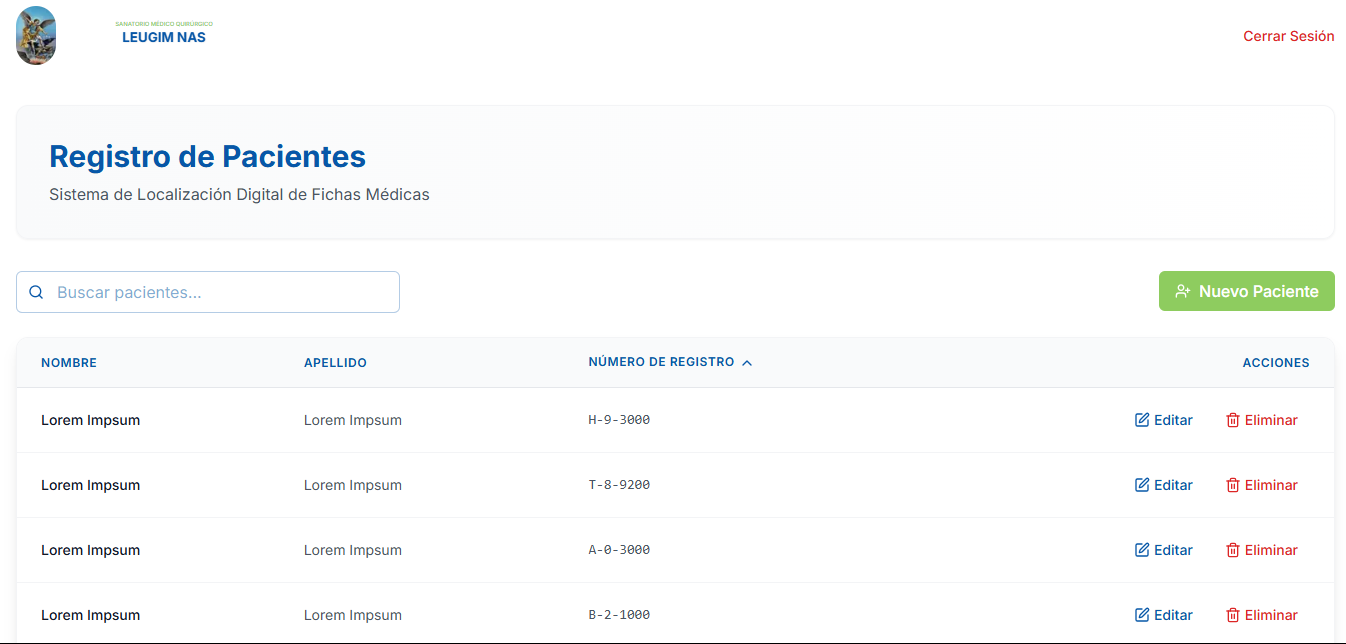Screen dimensions: 1346x644
Task: Click the LEUGIM NAS header title
Action: [x=163, y=37]
